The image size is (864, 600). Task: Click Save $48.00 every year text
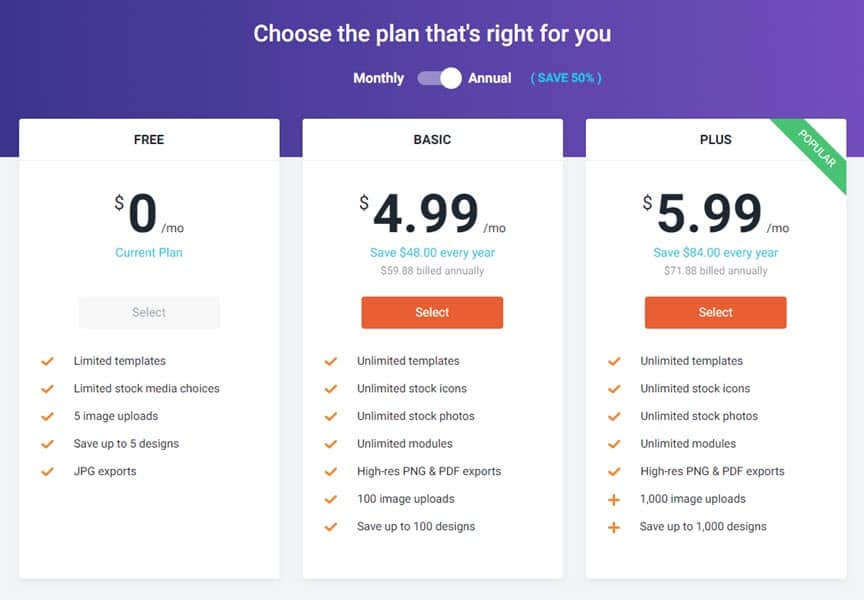[x=432, y=252]
